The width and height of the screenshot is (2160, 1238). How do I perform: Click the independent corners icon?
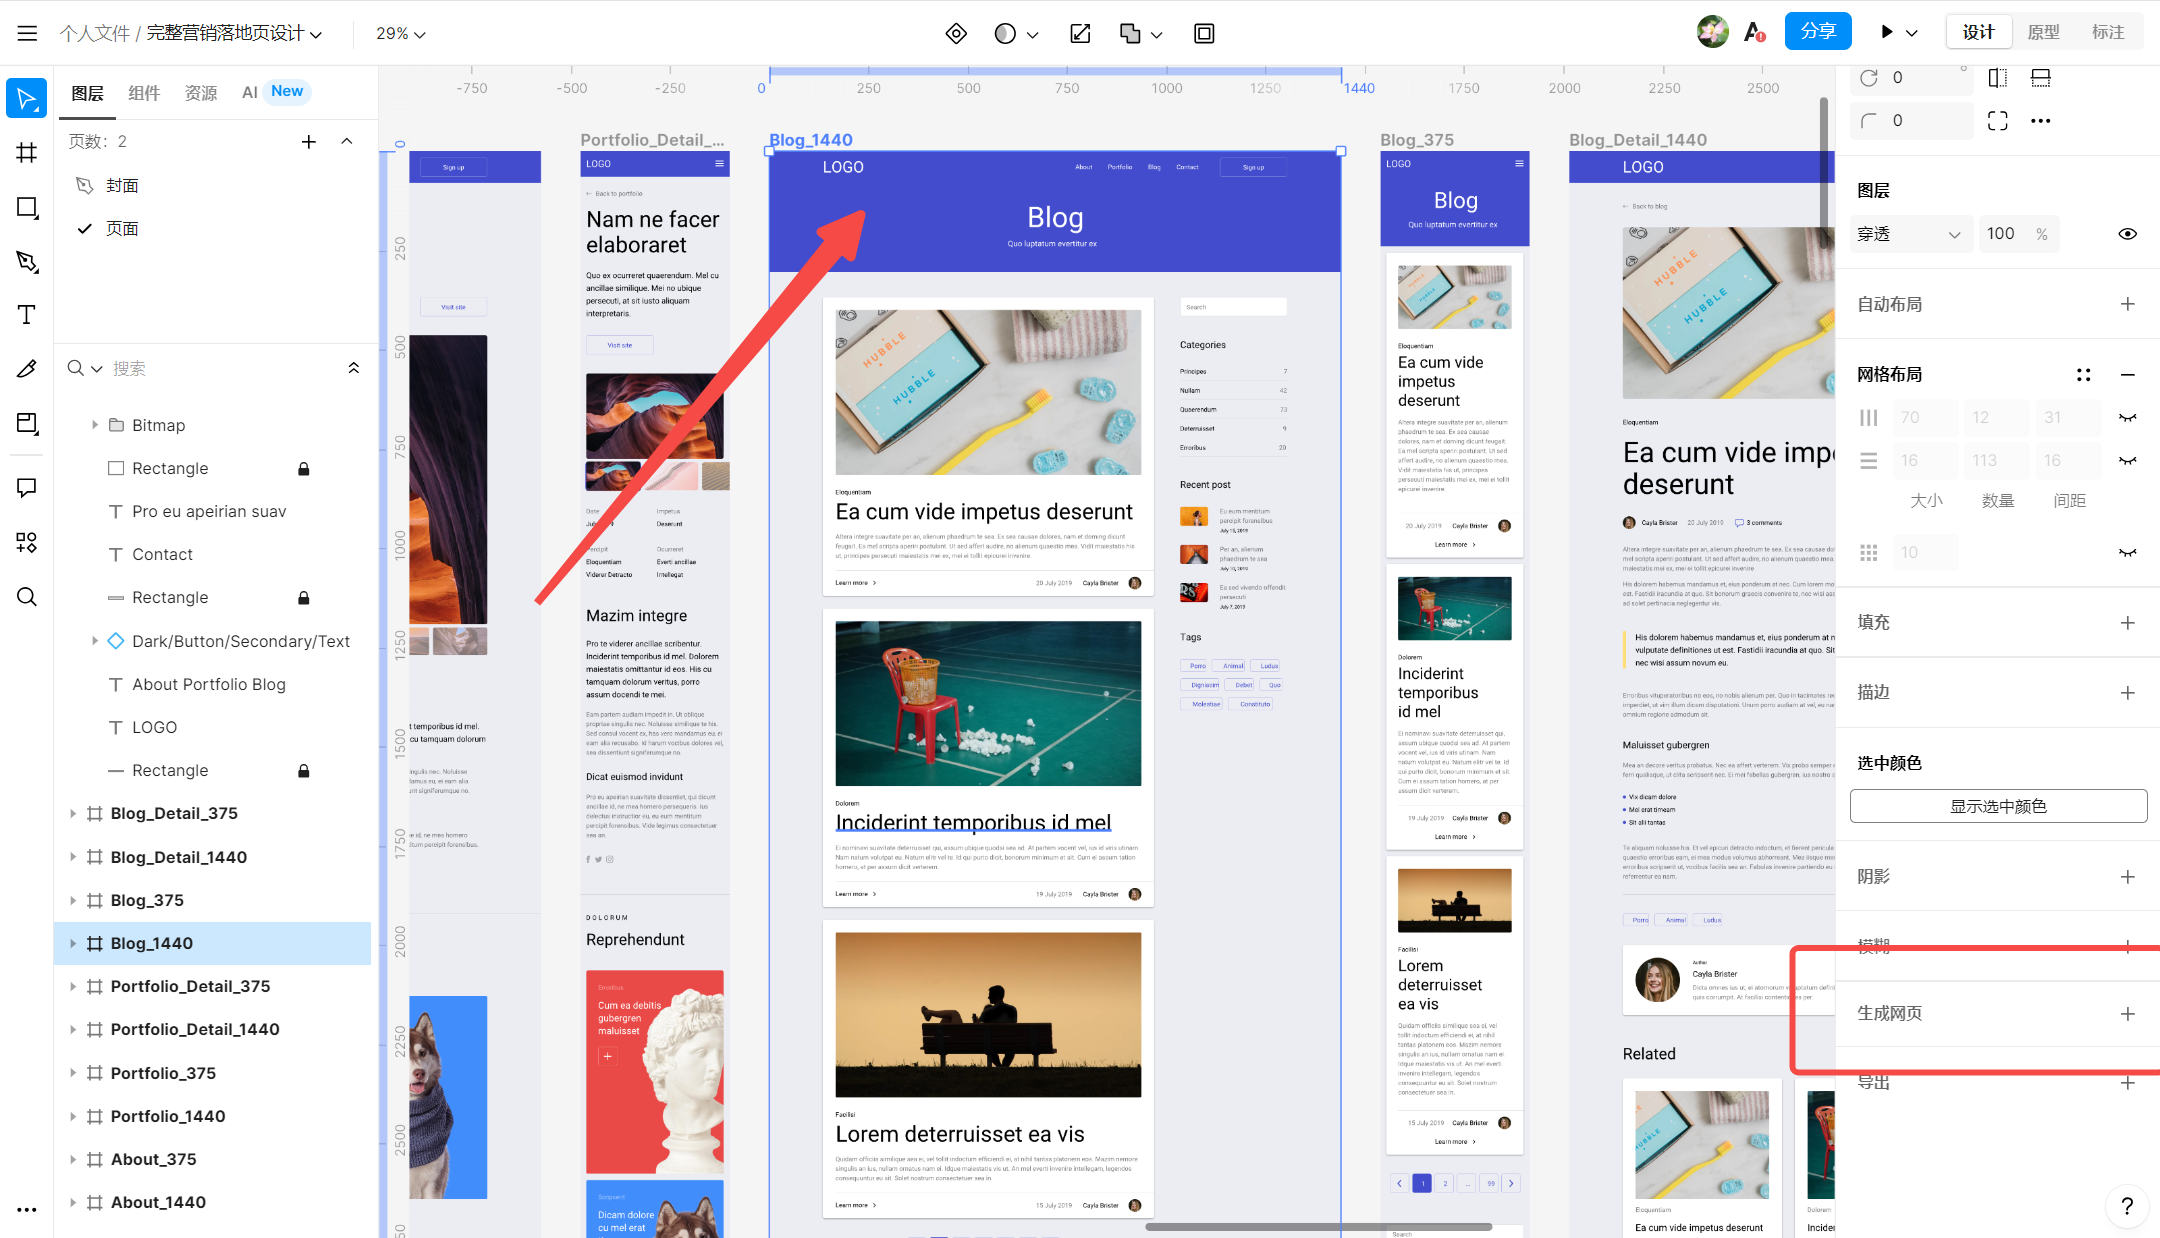[1998, 121]
